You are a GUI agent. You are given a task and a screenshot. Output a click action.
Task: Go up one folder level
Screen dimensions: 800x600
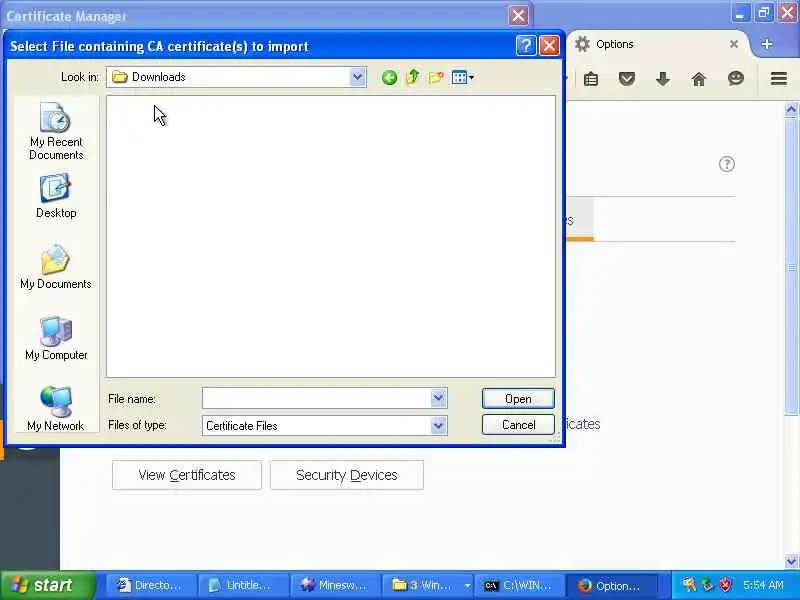(412, 78)
